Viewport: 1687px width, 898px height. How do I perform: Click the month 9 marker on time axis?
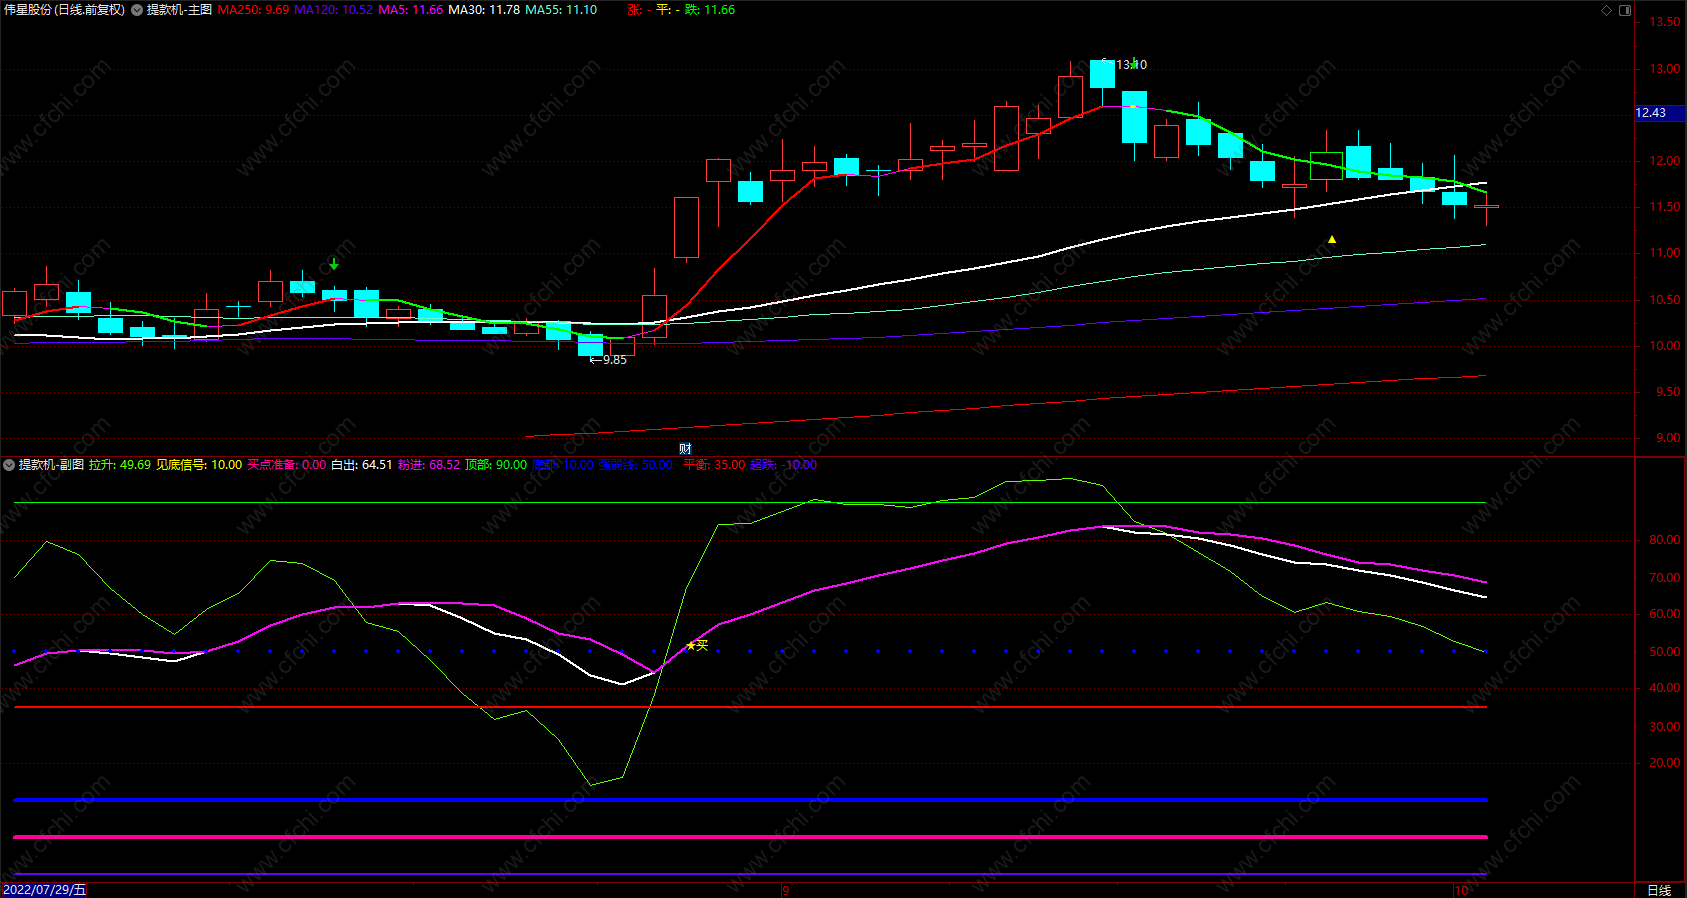pyautogui.click(x=786, y=890)
